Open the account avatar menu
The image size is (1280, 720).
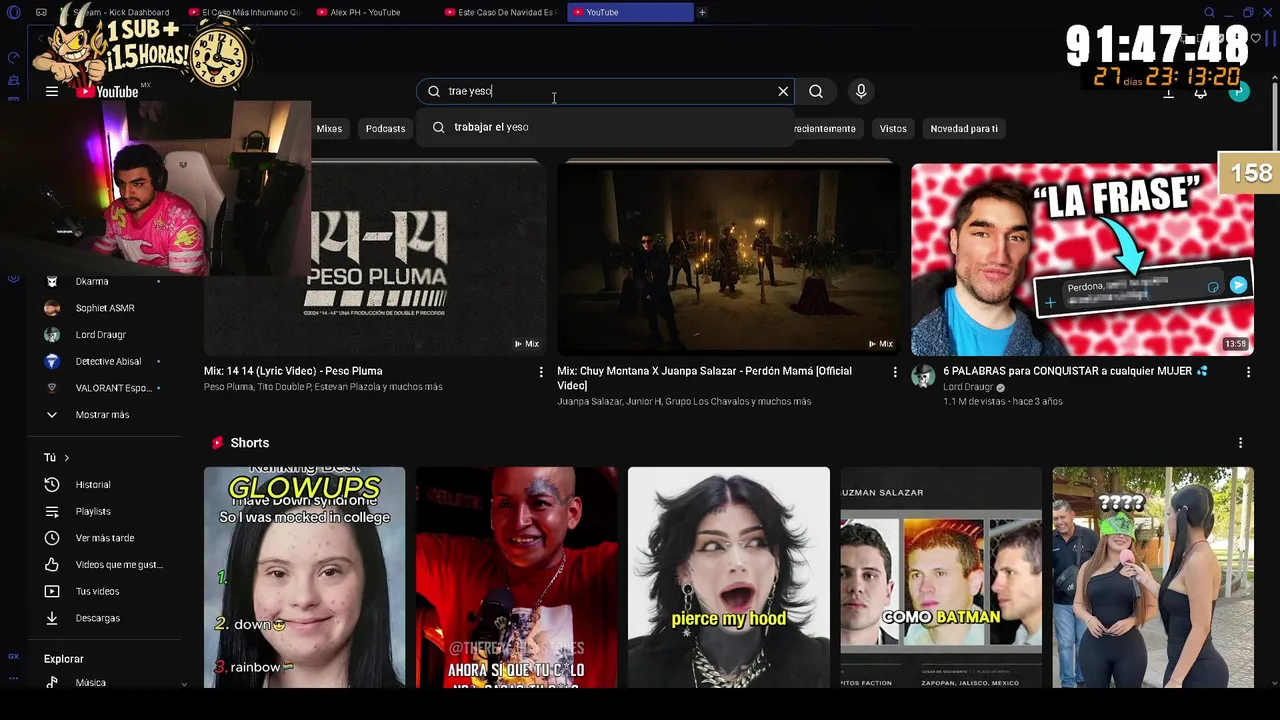[x=1239, y=92]
